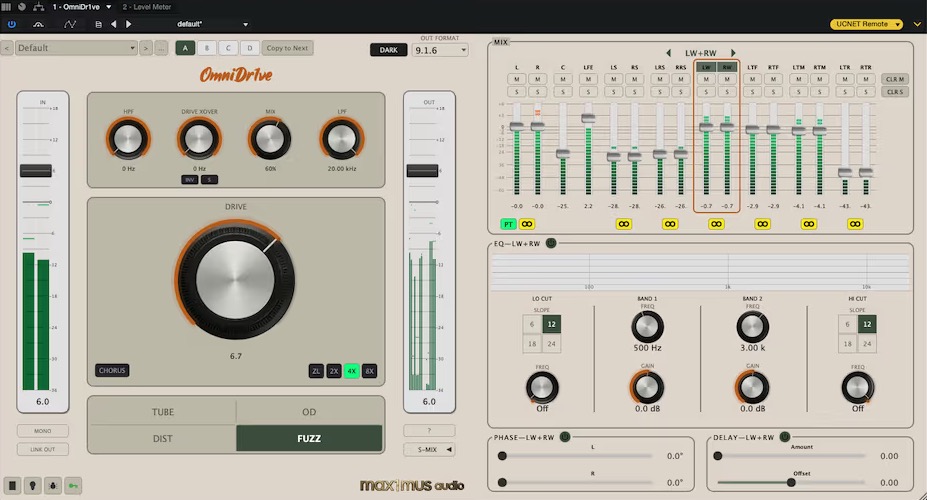The image size is (927, 500).
Task: Click the Delay Offset slider handle
Action: tap(791, 483)
